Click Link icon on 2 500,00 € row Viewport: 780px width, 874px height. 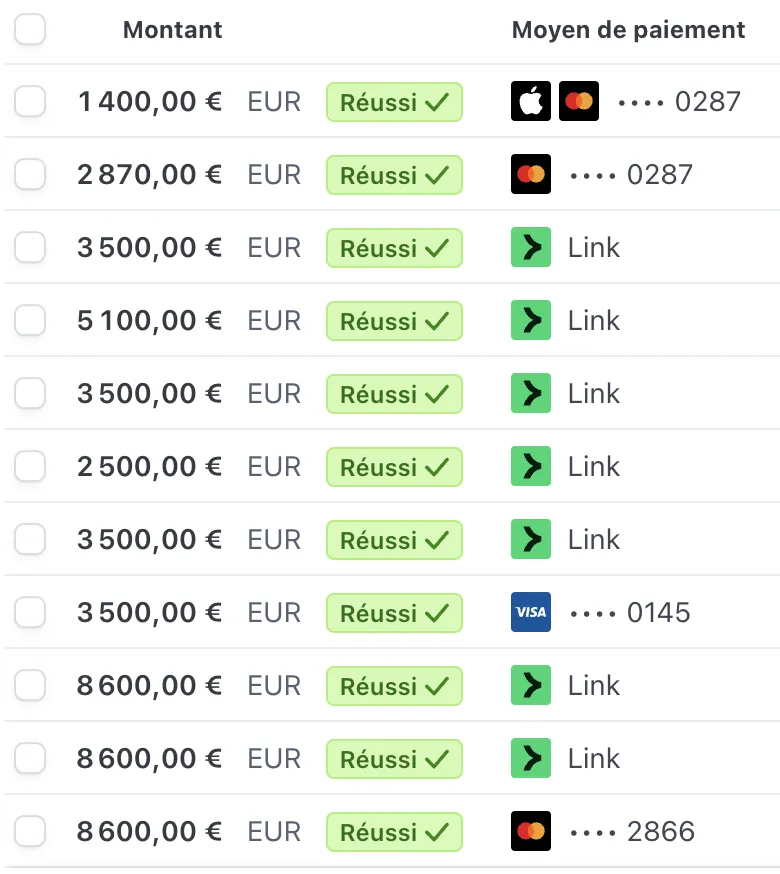pos(531,466)
